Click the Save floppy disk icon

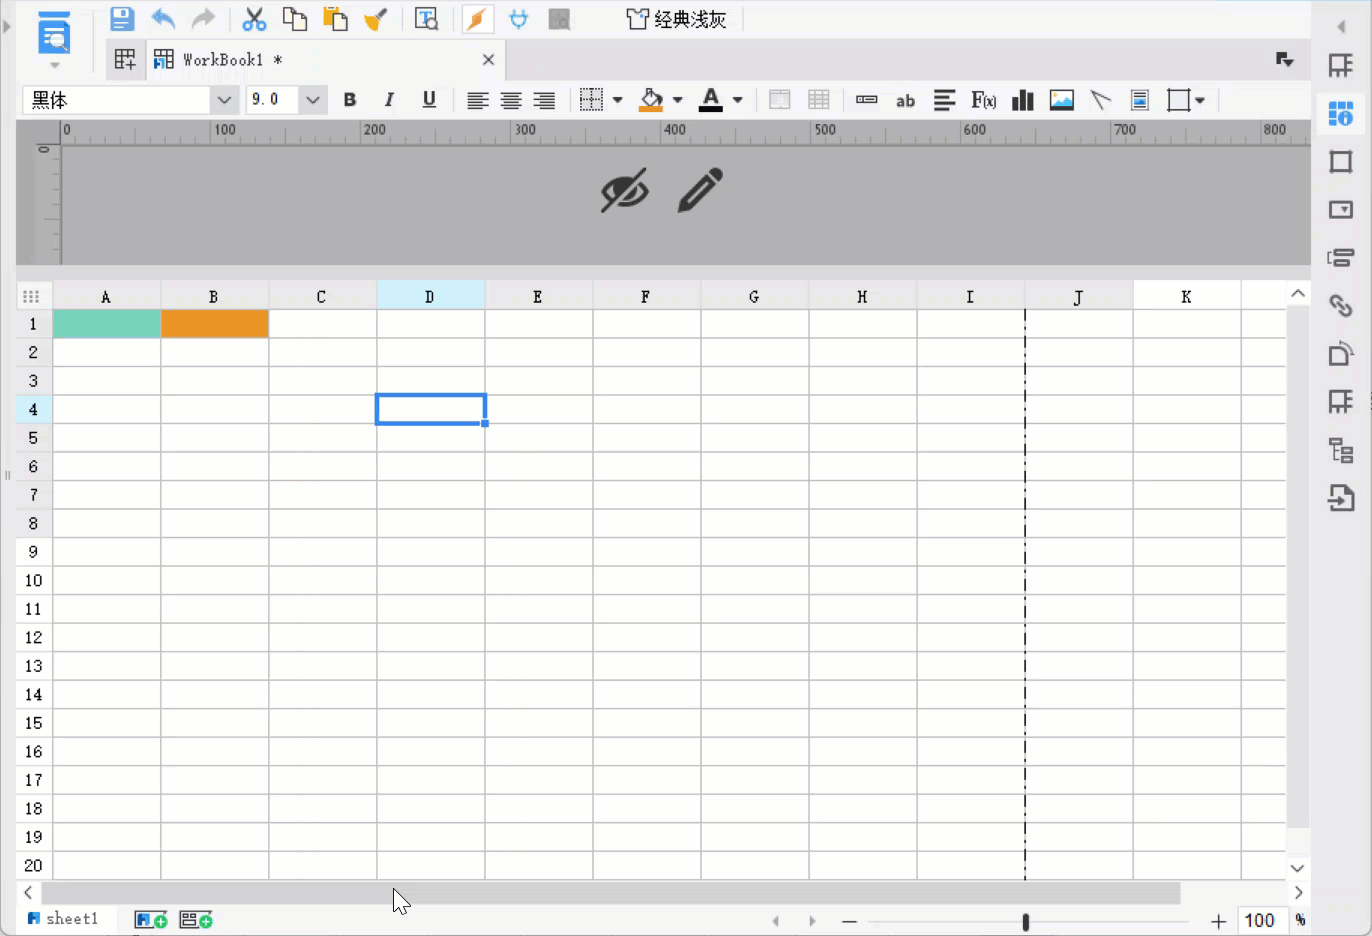[122, 19]
